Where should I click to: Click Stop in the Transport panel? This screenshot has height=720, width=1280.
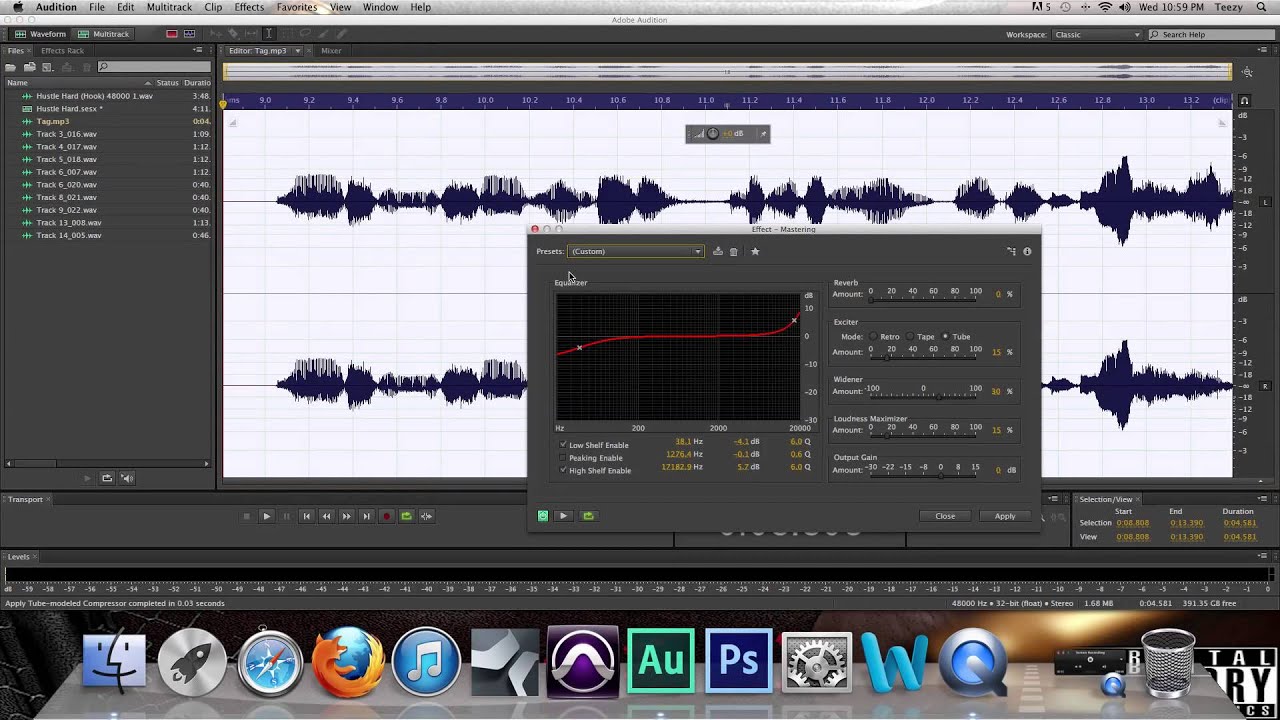tap(247, 516)
